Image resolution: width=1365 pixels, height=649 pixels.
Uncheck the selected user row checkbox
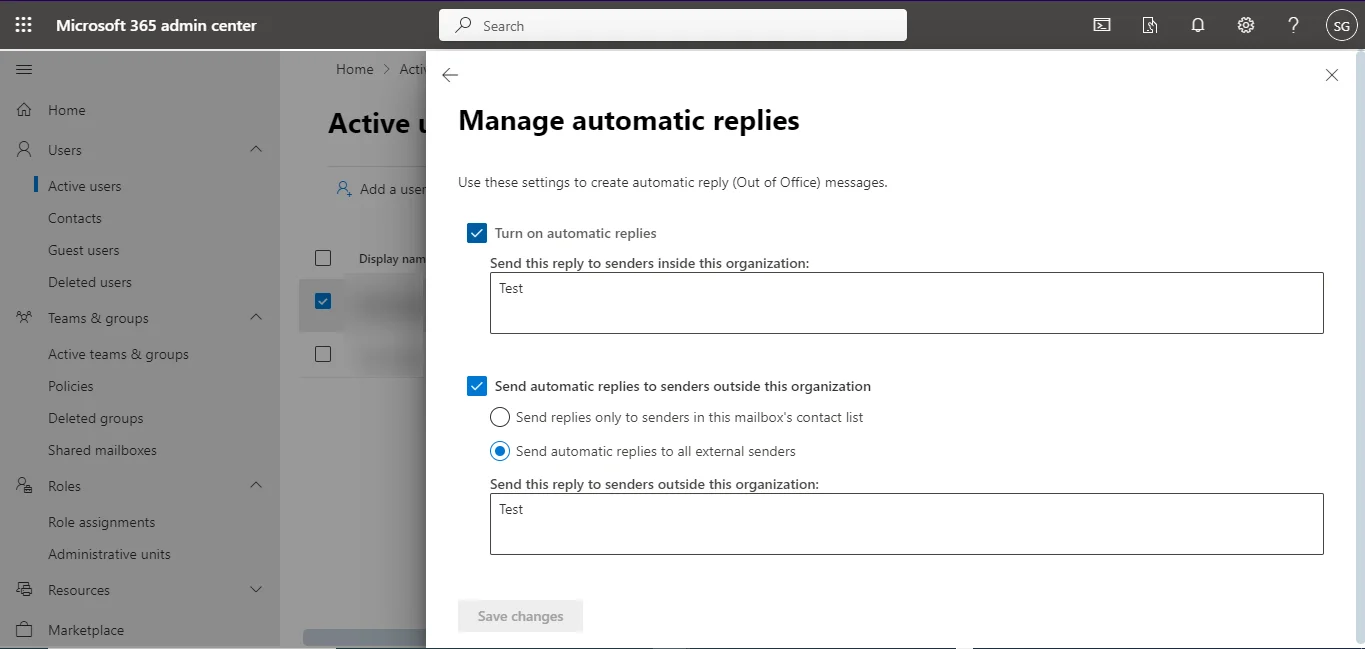[323, 300]
